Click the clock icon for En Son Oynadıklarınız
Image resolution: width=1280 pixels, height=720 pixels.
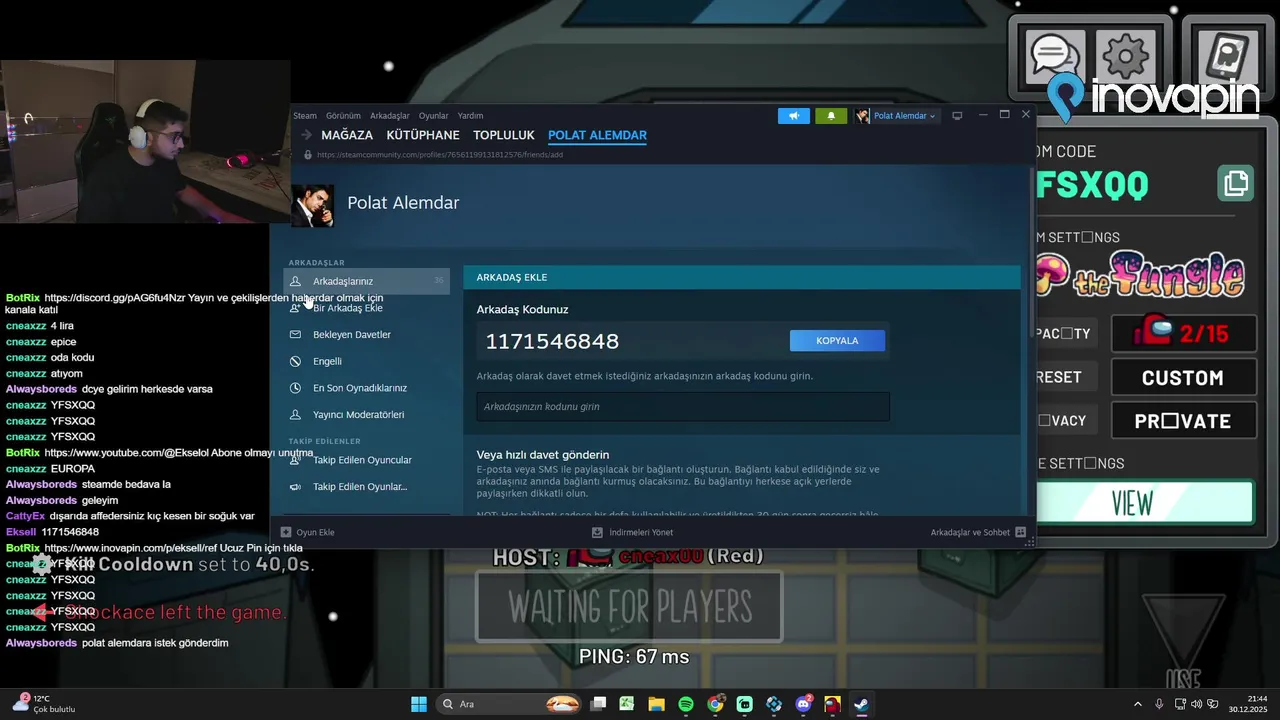[295, 388]
